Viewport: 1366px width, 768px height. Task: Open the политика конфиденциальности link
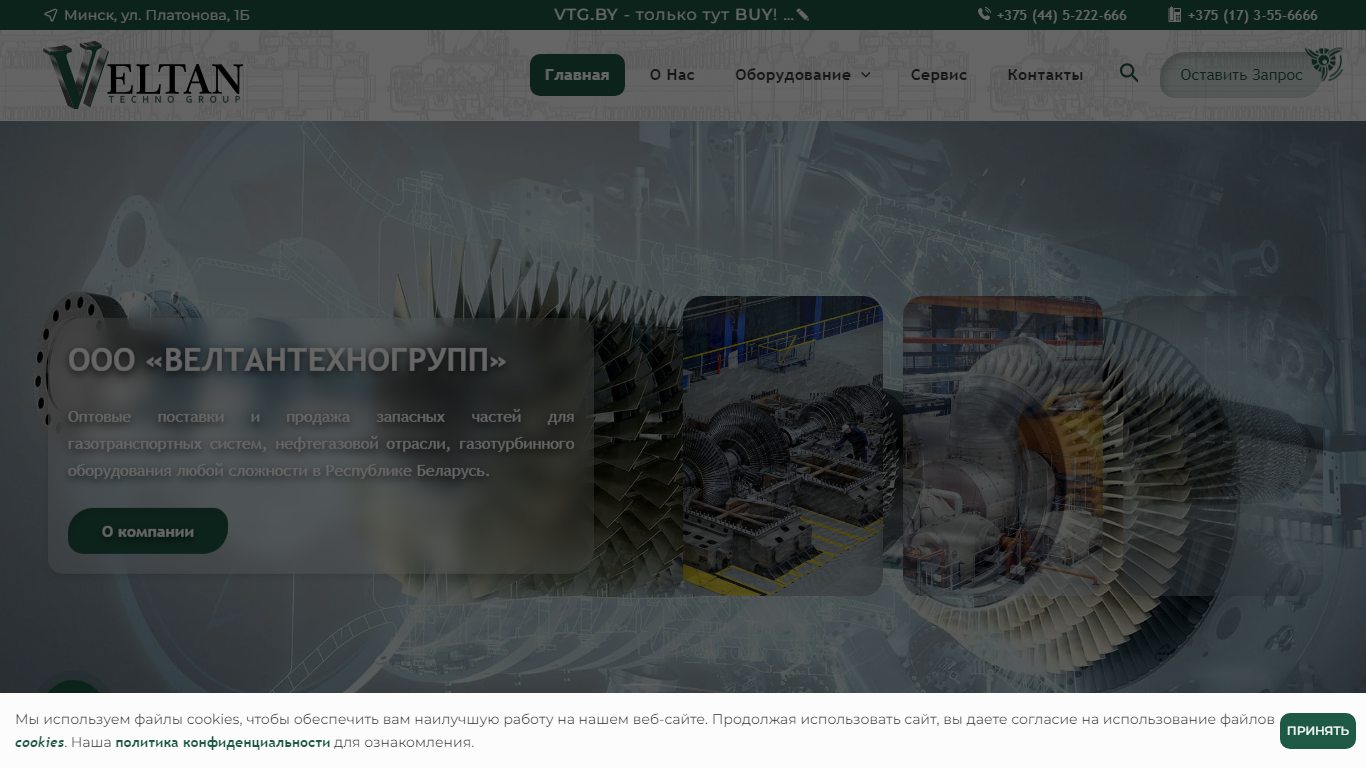coord(222,742)
